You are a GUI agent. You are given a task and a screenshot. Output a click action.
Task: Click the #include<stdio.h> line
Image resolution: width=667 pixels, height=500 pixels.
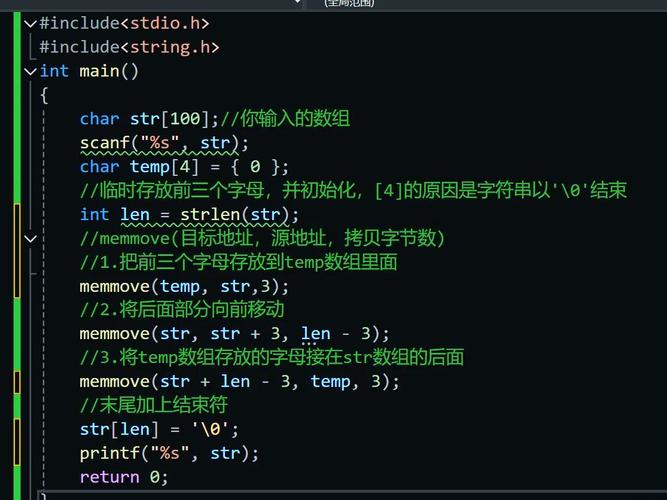(x=124, y=23)
